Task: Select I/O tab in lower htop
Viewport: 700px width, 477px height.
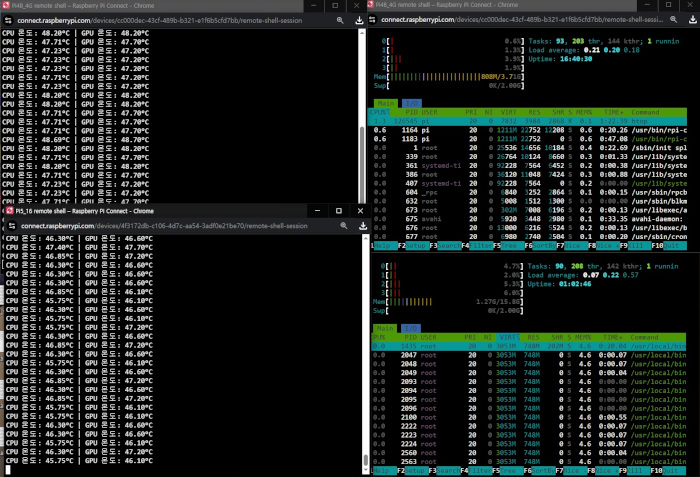Action: coord(411,328)
